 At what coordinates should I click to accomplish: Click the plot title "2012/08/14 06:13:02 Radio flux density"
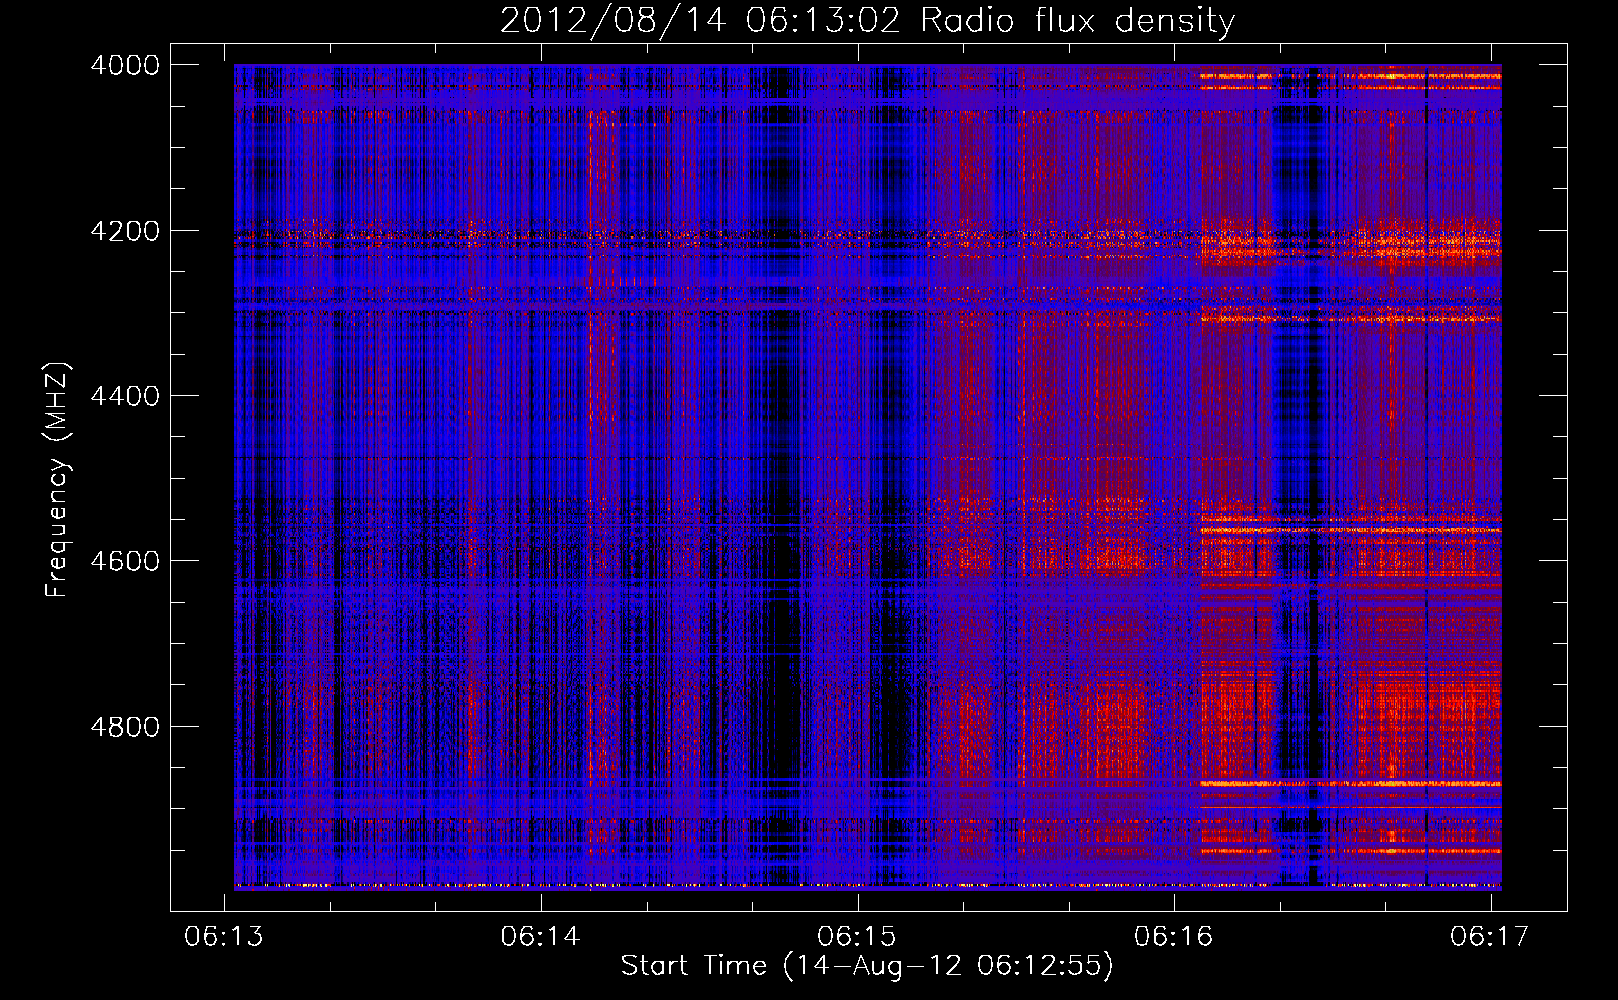(867, 21)
